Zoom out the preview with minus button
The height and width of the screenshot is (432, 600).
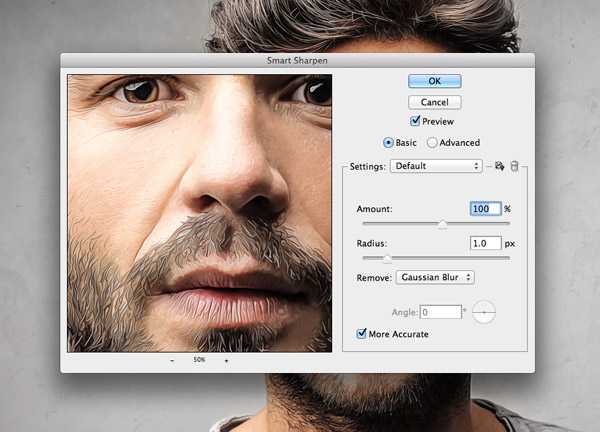click(x=172, y=360)
